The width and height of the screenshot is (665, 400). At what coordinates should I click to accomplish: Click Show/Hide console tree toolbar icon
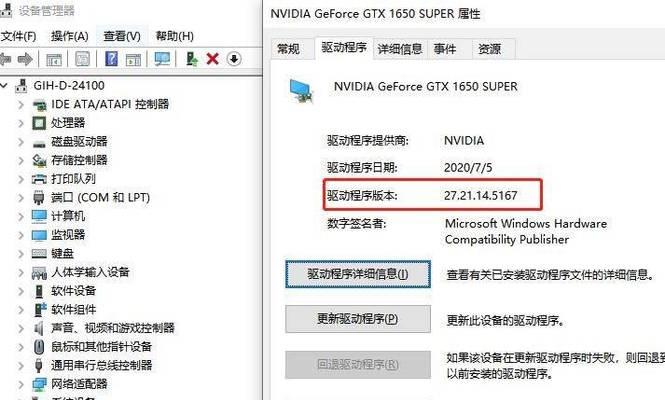[x=54, y=59]
